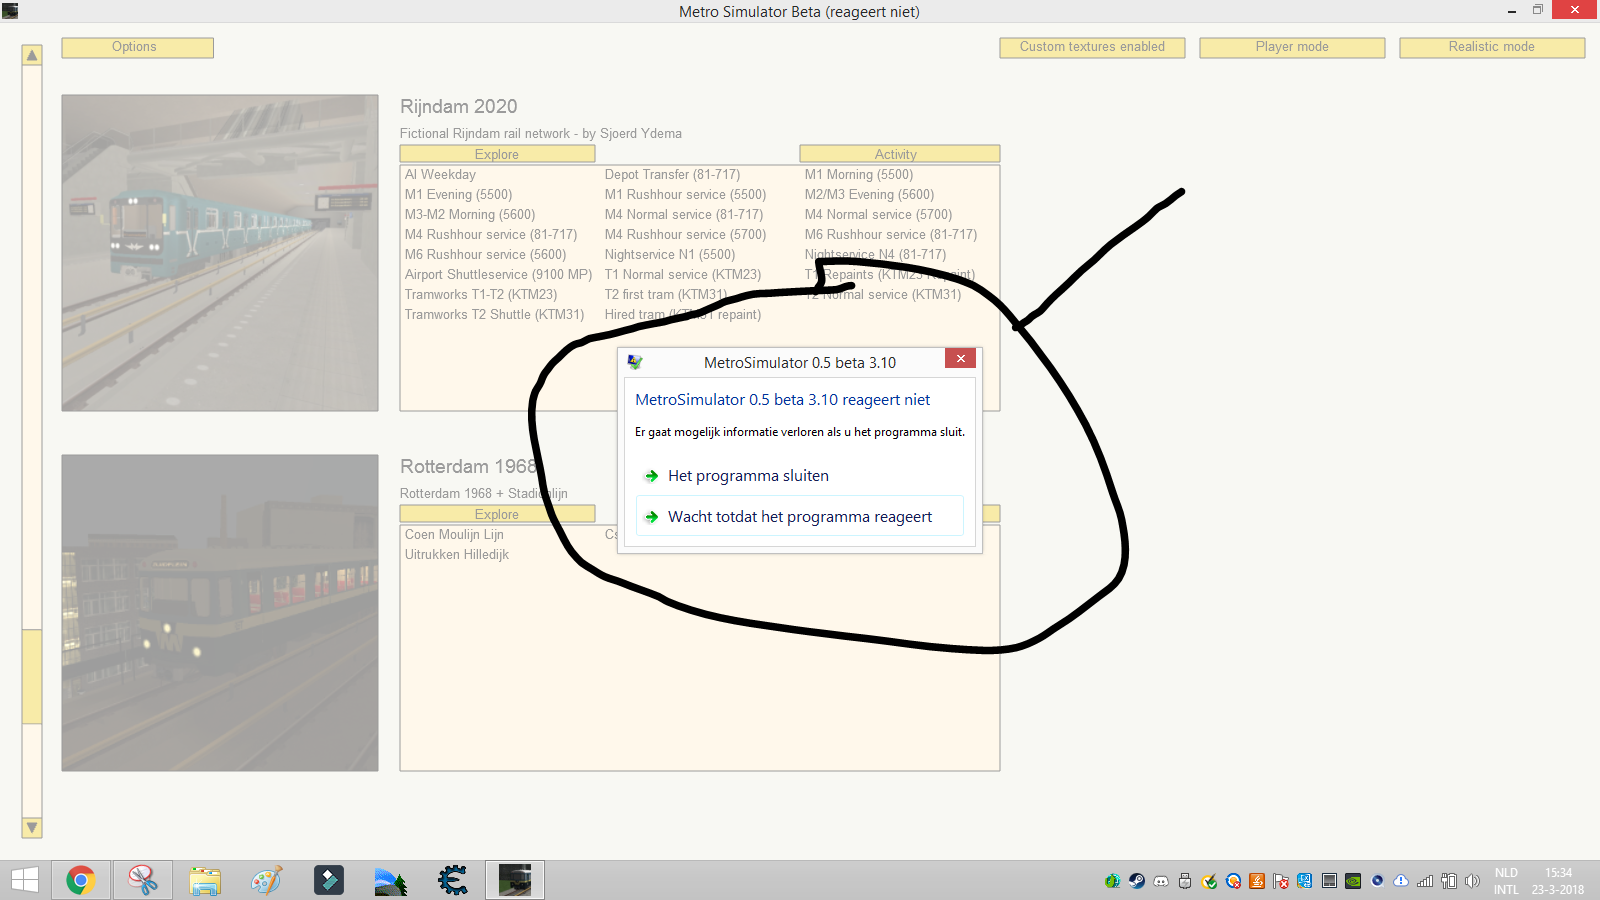This screenshot has width=1600, height=900.
Task: Toggle the Player mode button
Action: click(x=1292, y=47)
